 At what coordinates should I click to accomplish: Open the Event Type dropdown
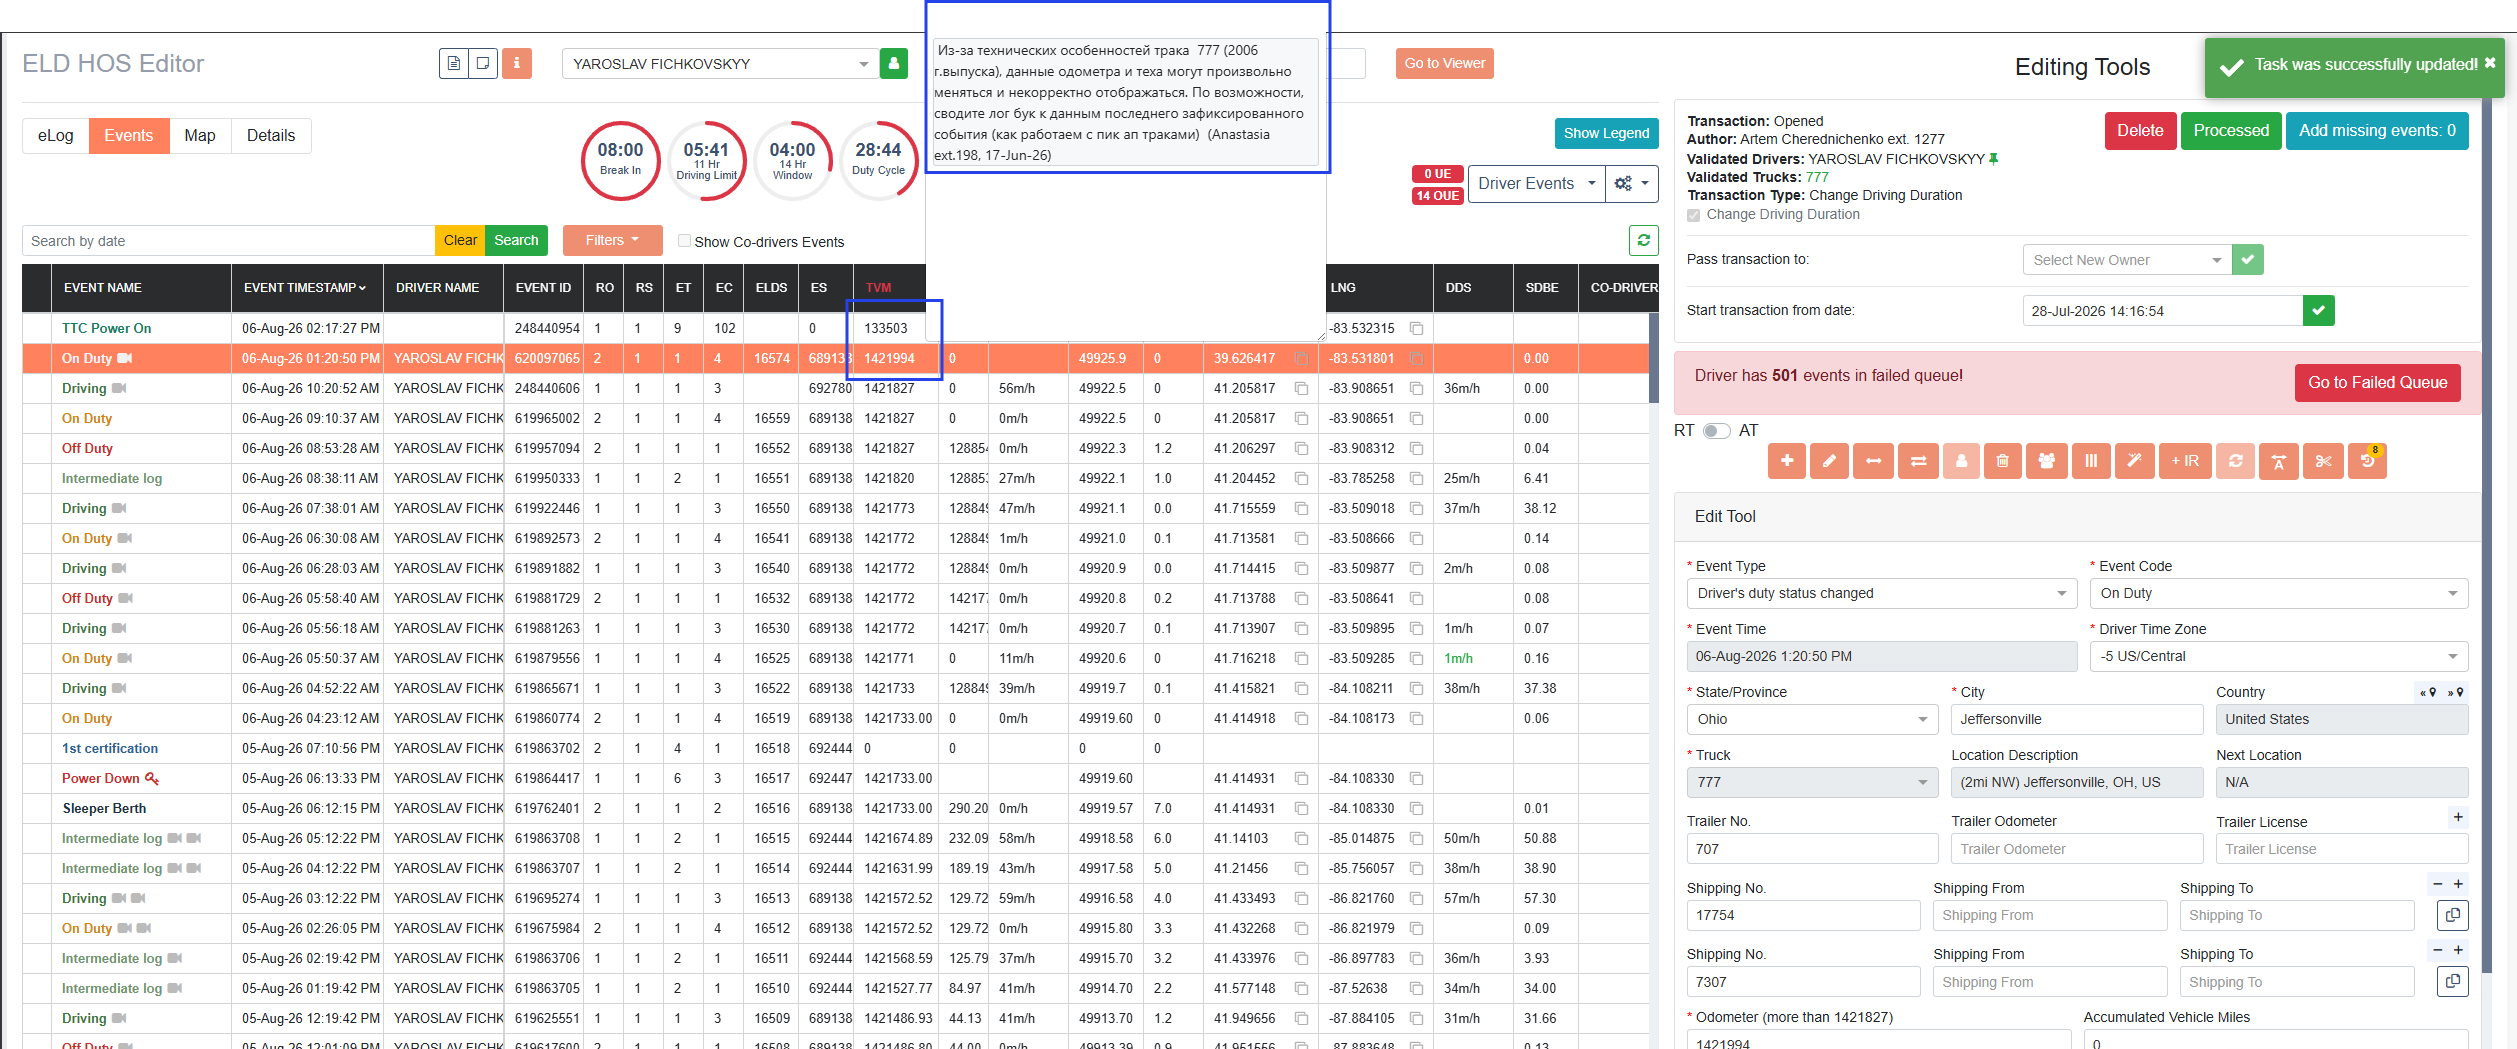(x=1881, y=593)
